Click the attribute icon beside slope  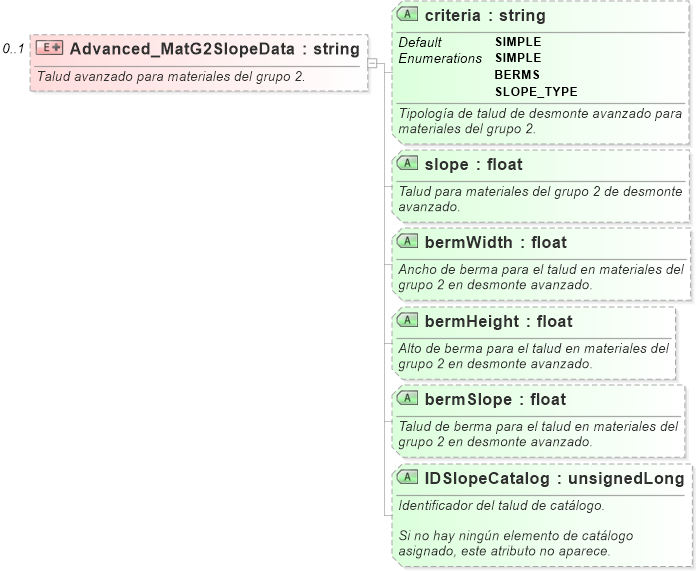pyautogui.click(x=408, y=163)
